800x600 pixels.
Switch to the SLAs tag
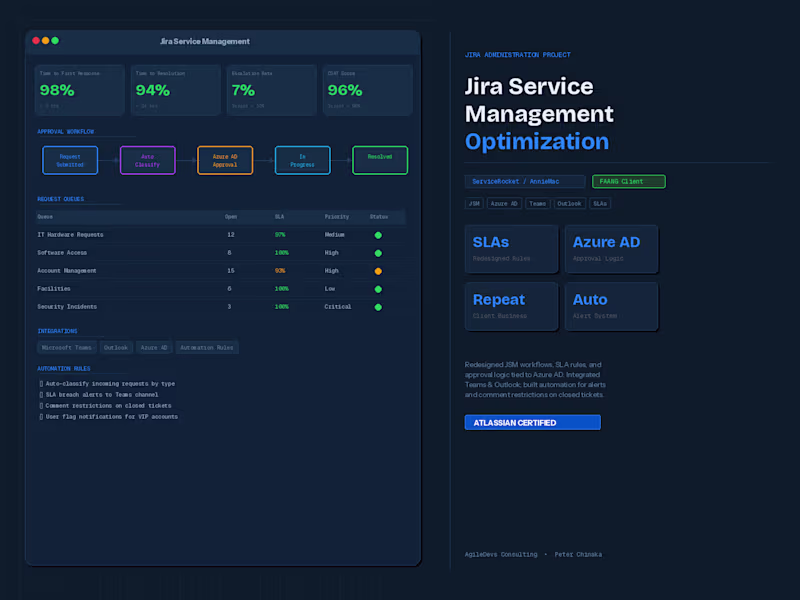599,203
